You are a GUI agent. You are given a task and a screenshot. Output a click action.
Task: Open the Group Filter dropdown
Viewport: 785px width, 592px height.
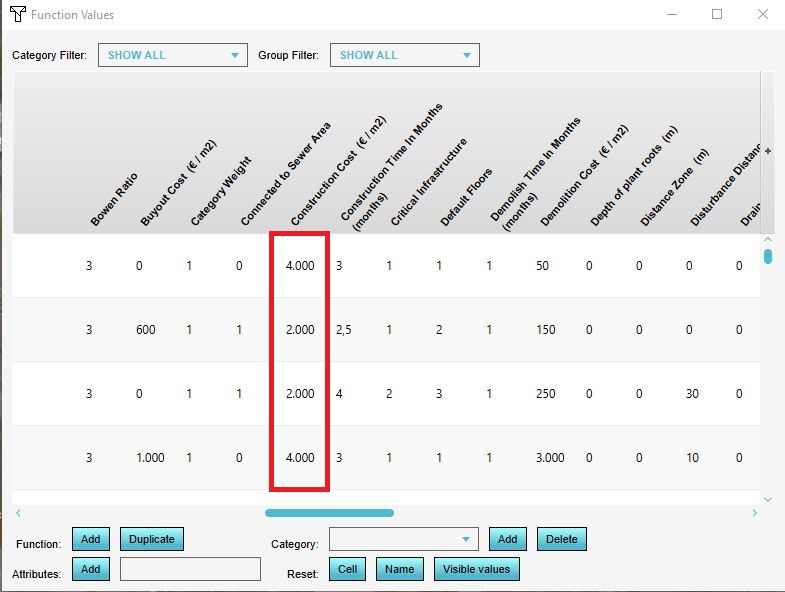click(404, 55)
